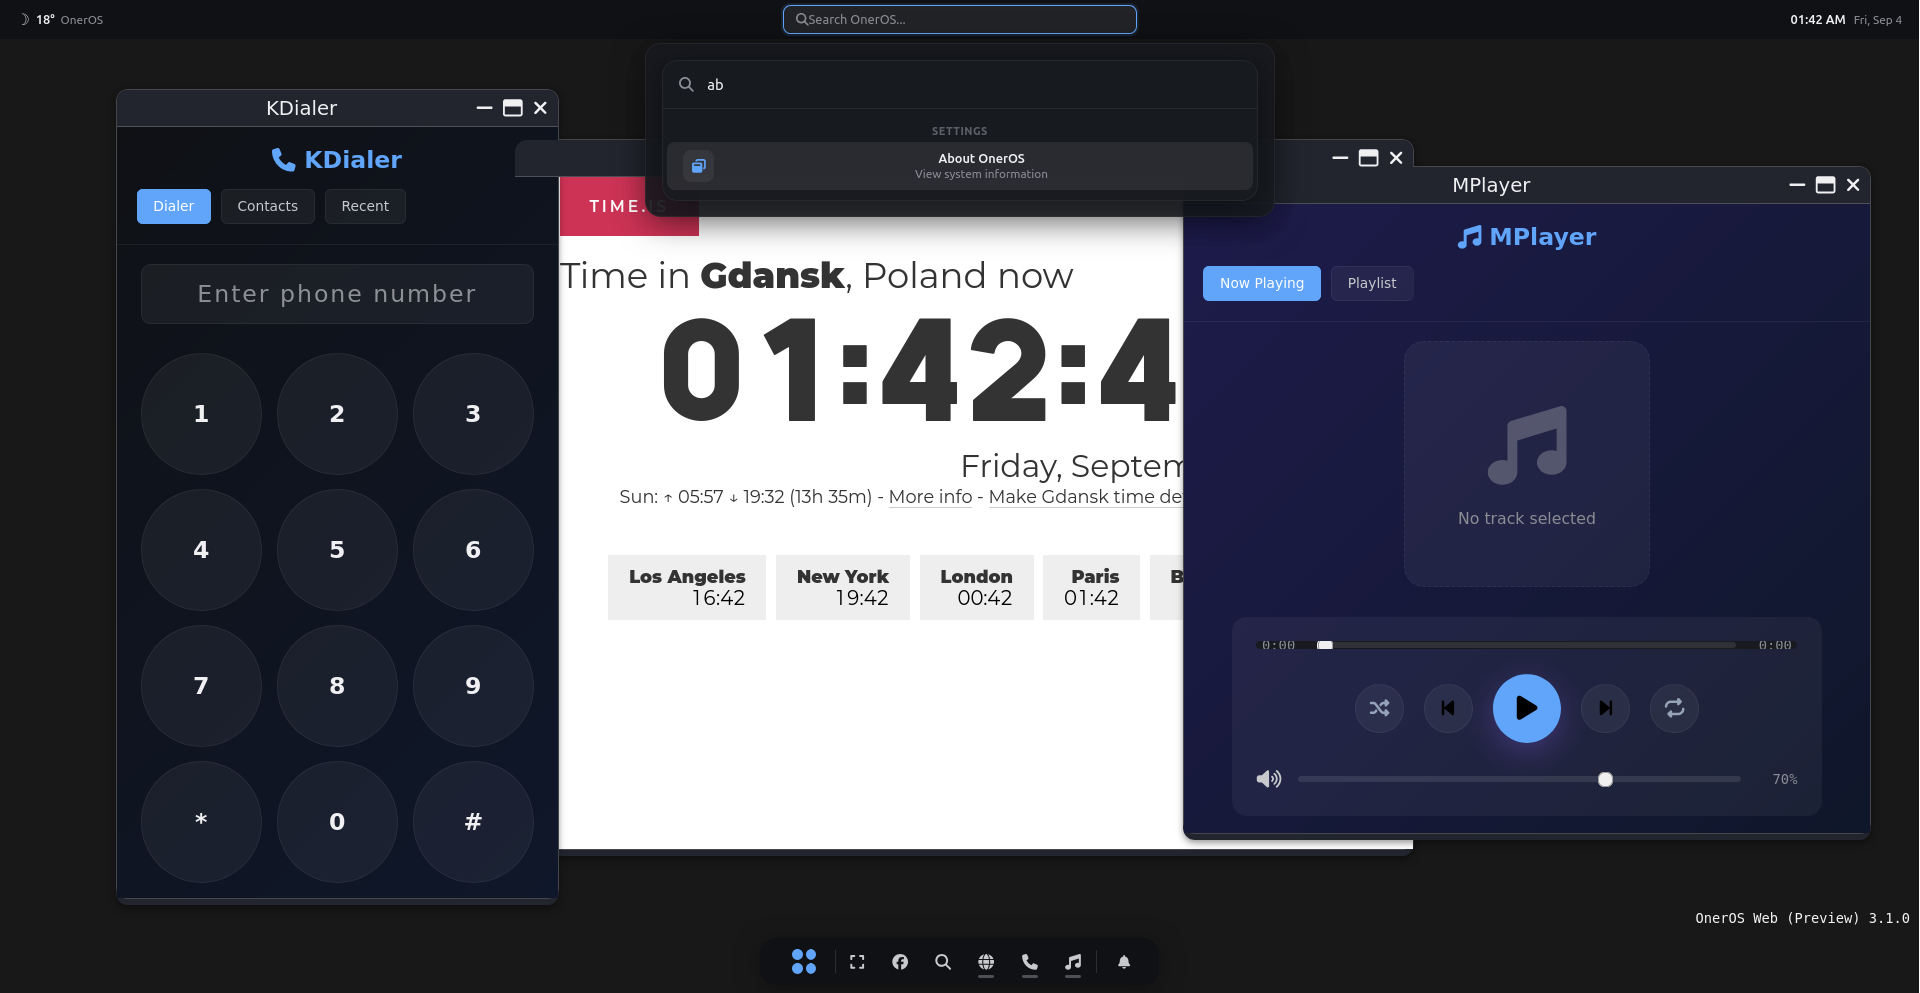Open the app launcher grid in the dock
1920x993 pixels.
tap(804, 962)
